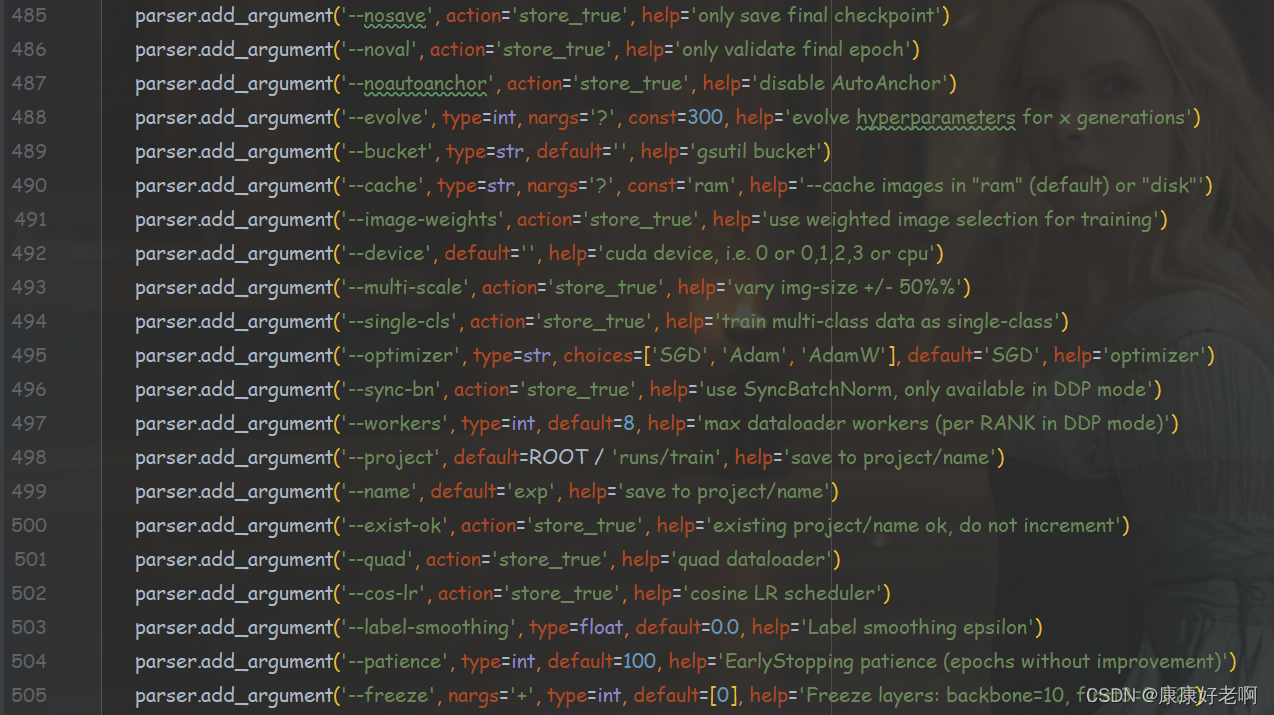The image size is (1274, 715).
Task: Click the '--cache' argument string
Action: pos(382,185)
